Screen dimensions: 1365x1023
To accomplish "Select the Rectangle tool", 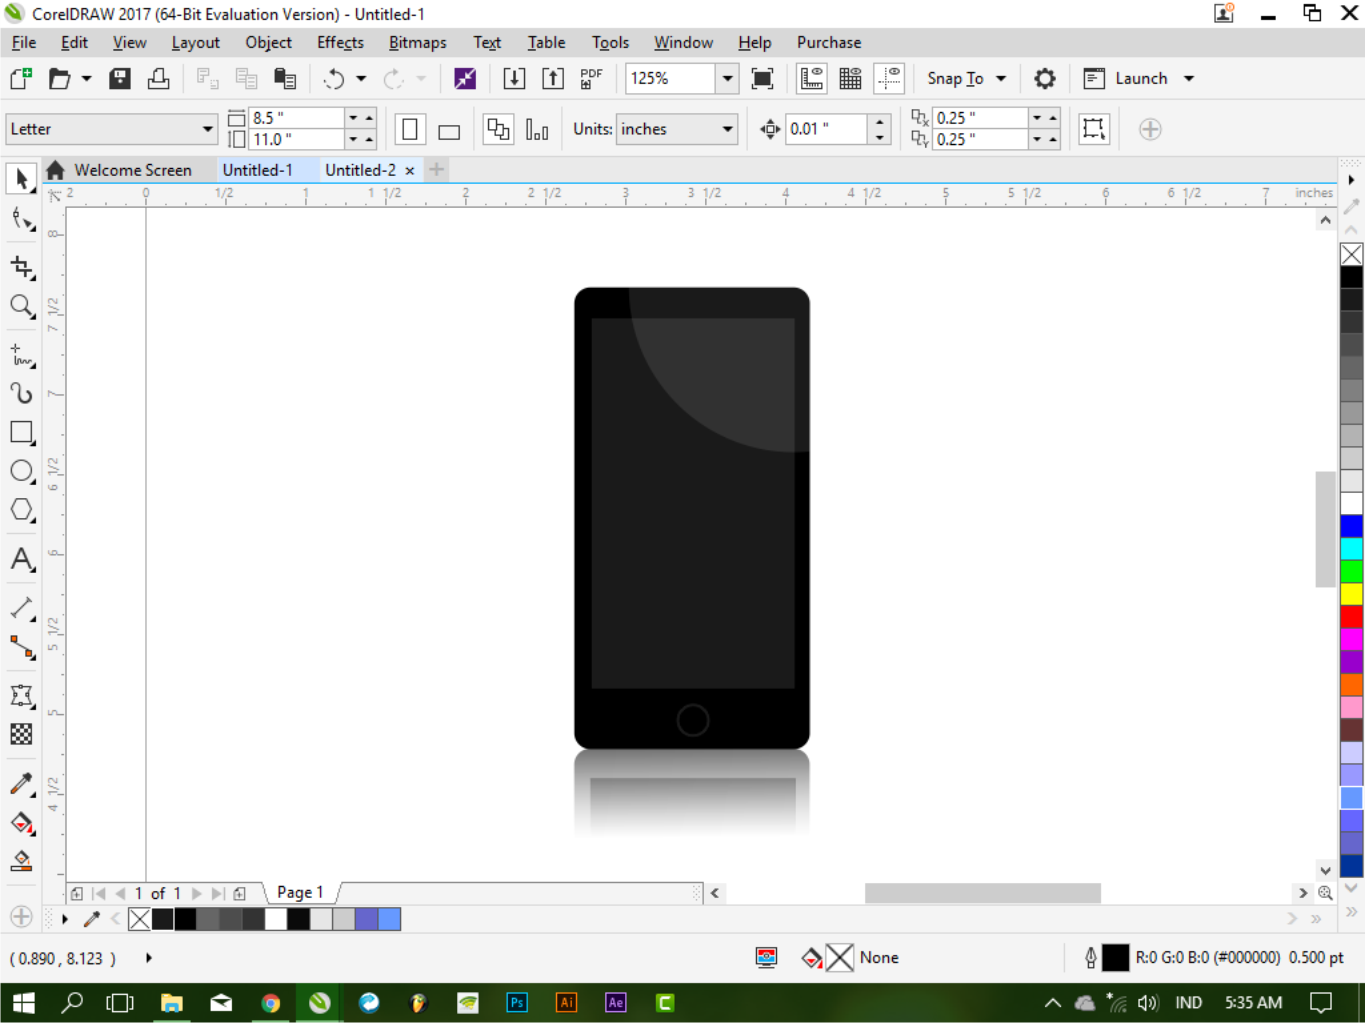I will 21,432.
